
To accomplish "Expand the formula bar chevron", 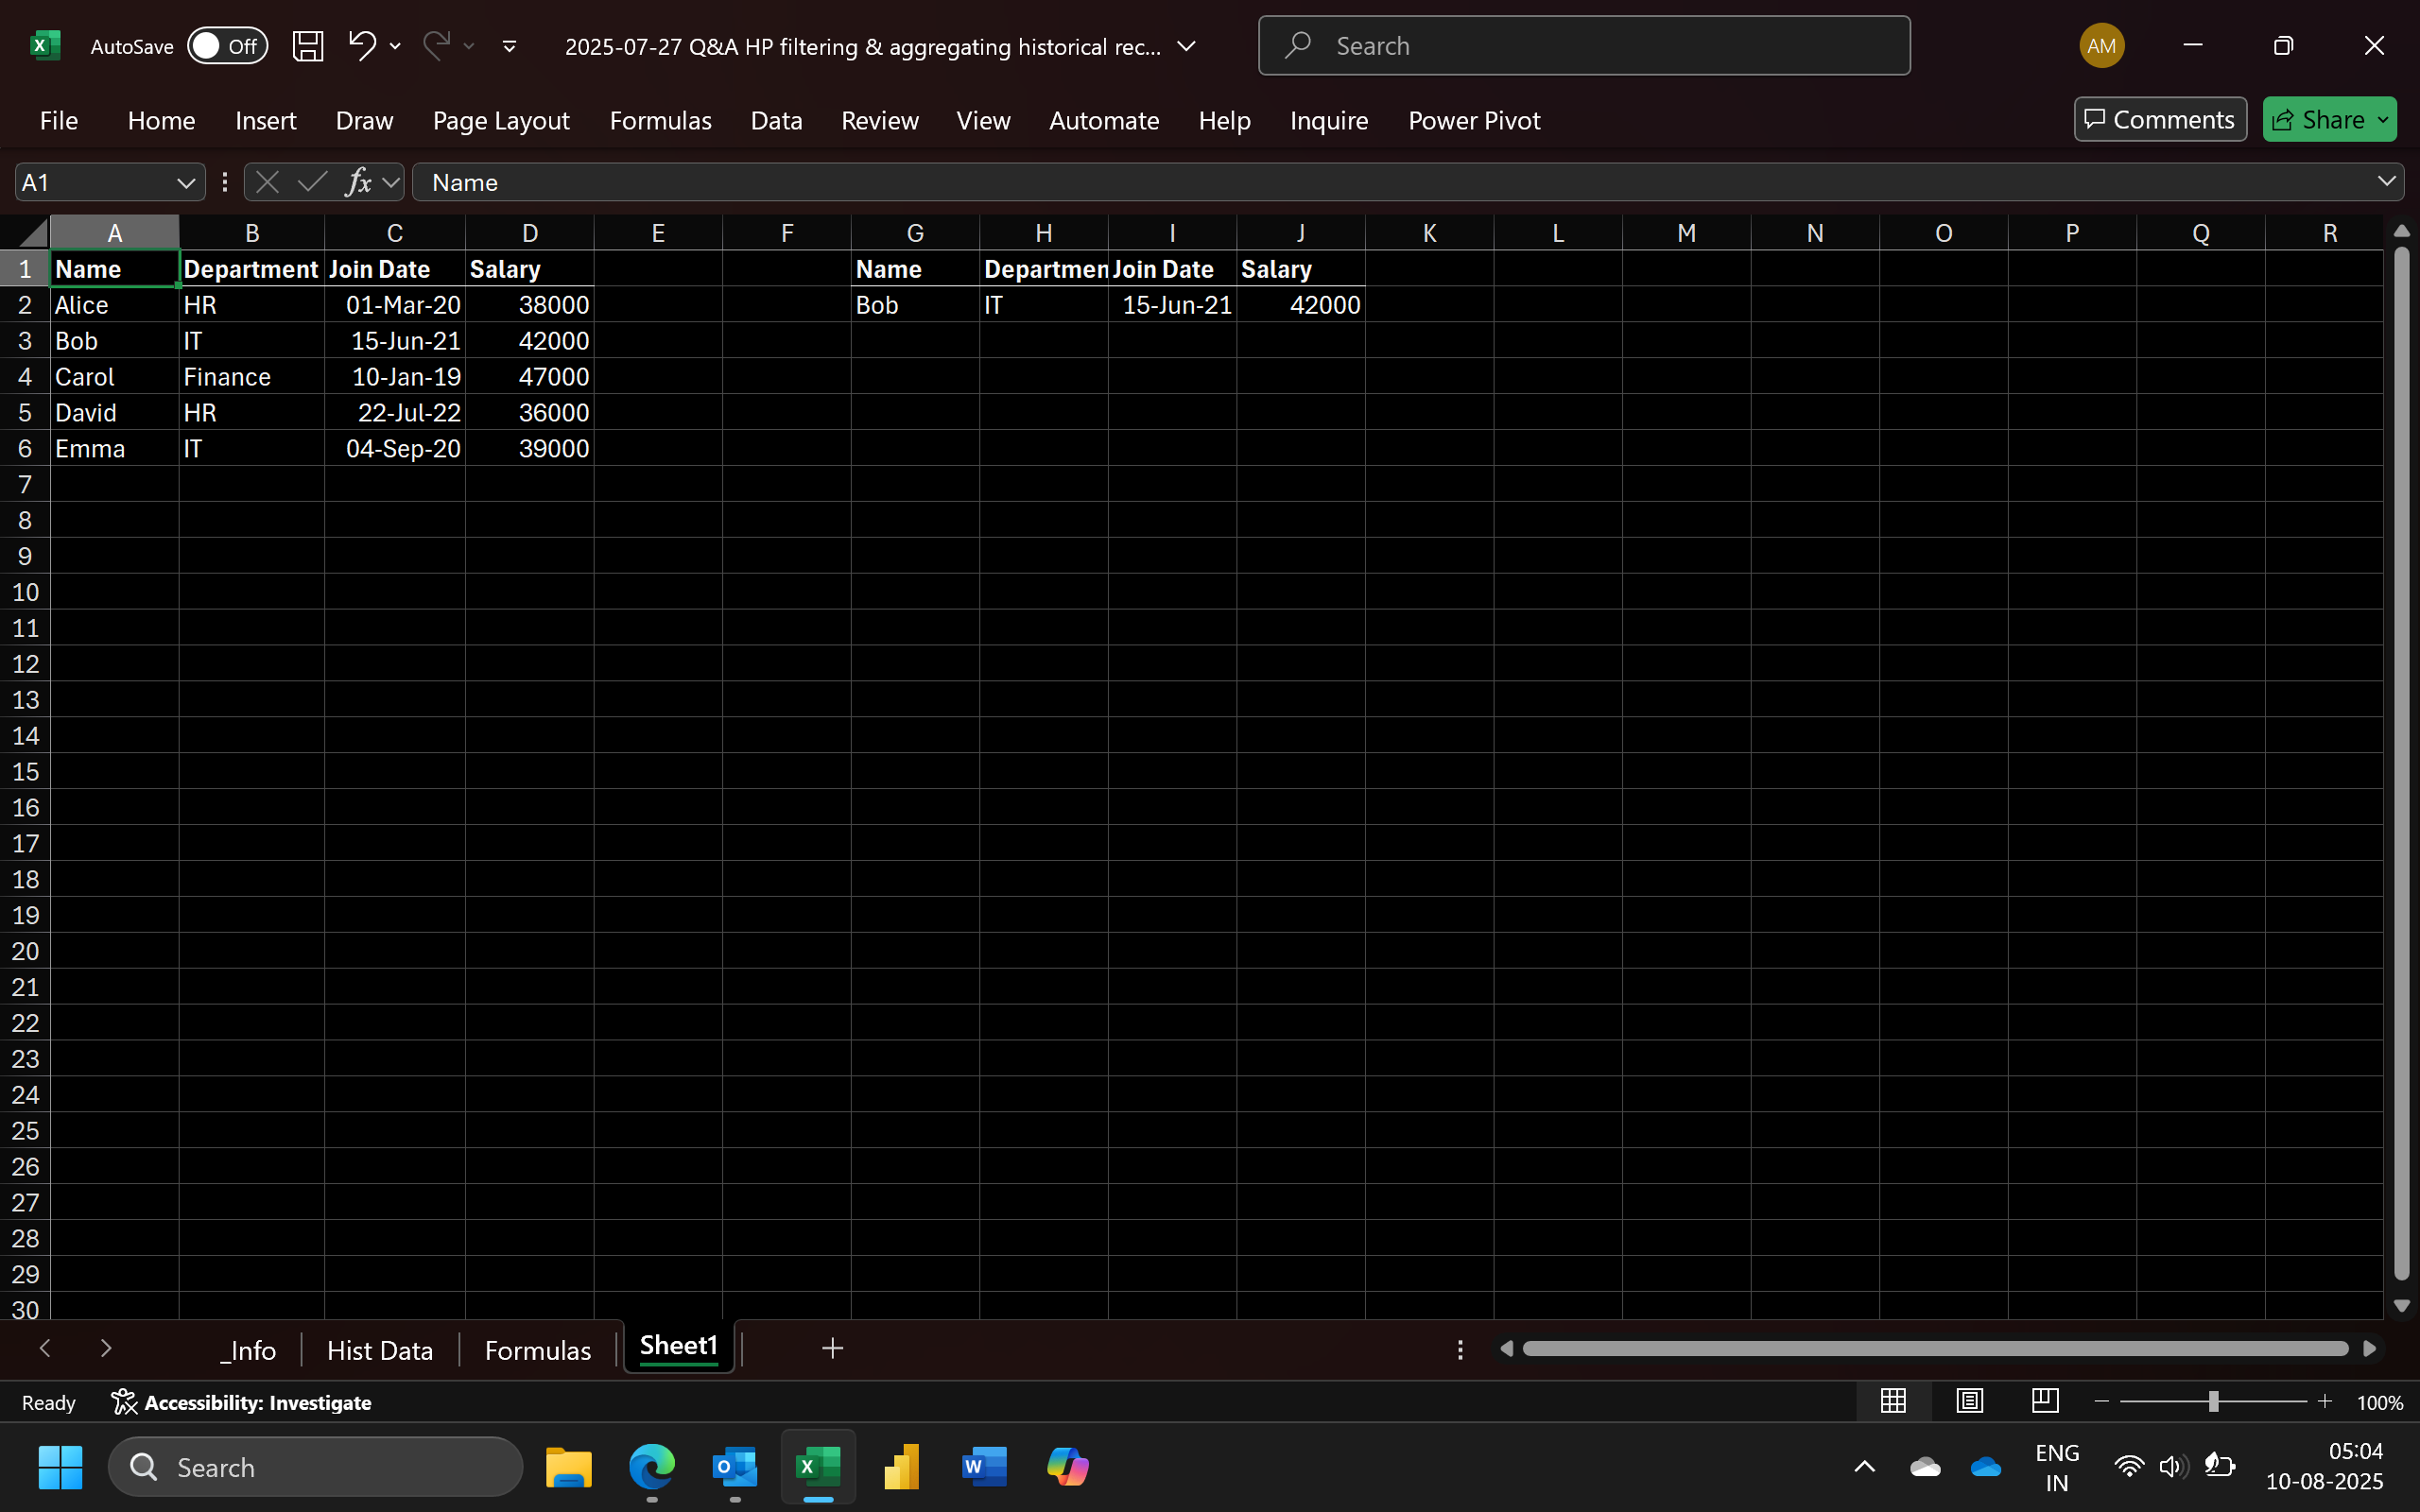I will (x=2386, y=181).
